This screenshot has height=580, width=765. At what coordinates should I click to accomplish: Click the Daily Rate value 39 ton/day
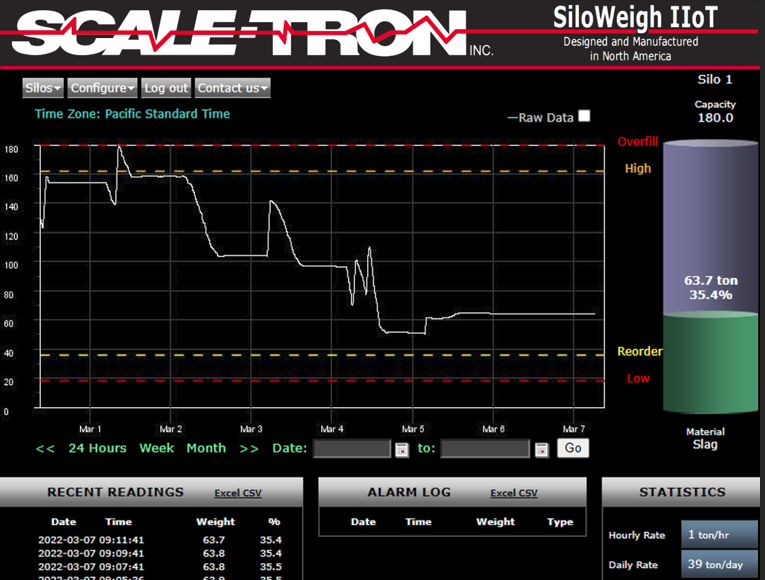[719, 564]
